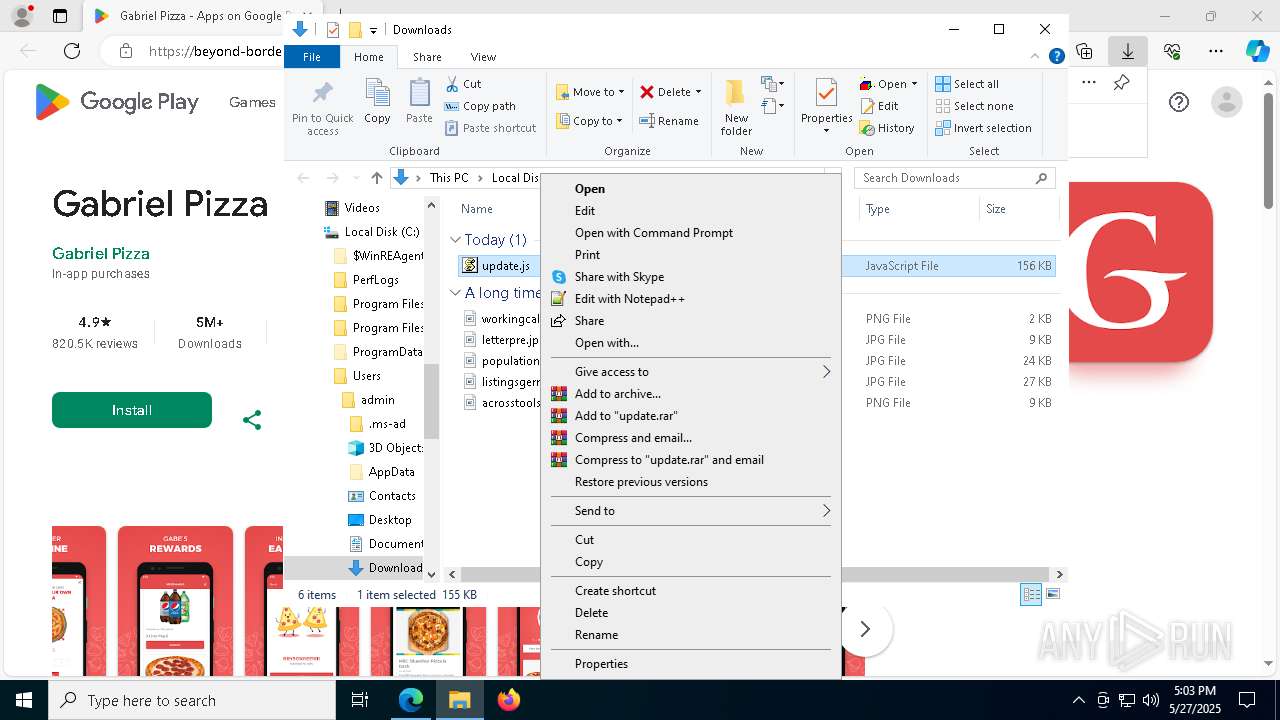Click the ribbon History button
Screen dimensions: 1280x720
pos(887,128)
